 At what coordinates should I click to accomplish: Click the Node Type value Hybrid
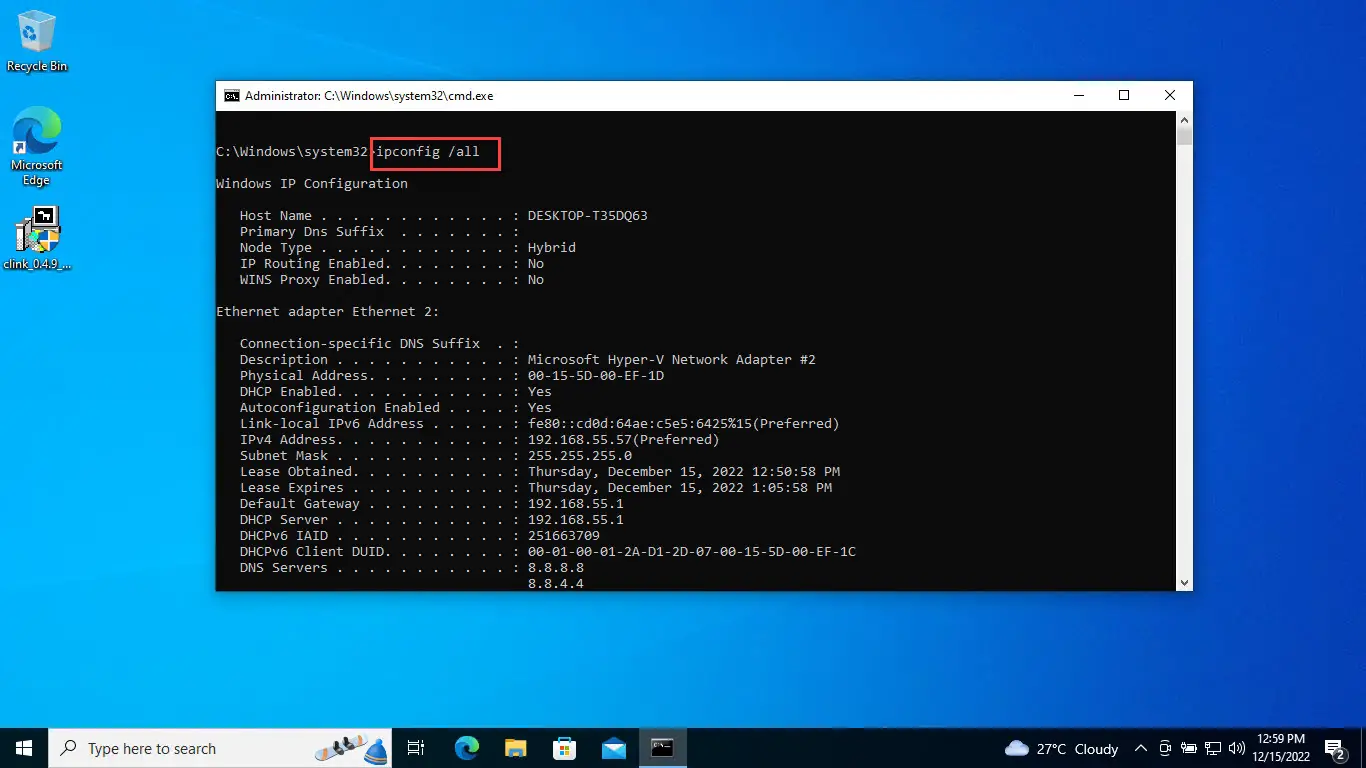click(552, 248)
